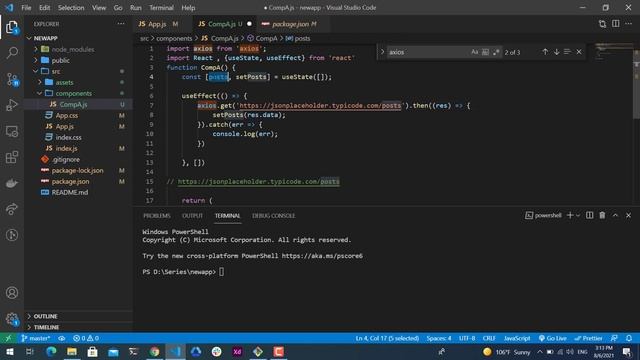Toggle Prettier in status bar
The width and height of the screenshot is (640, 360).
(x=588, y=338)
